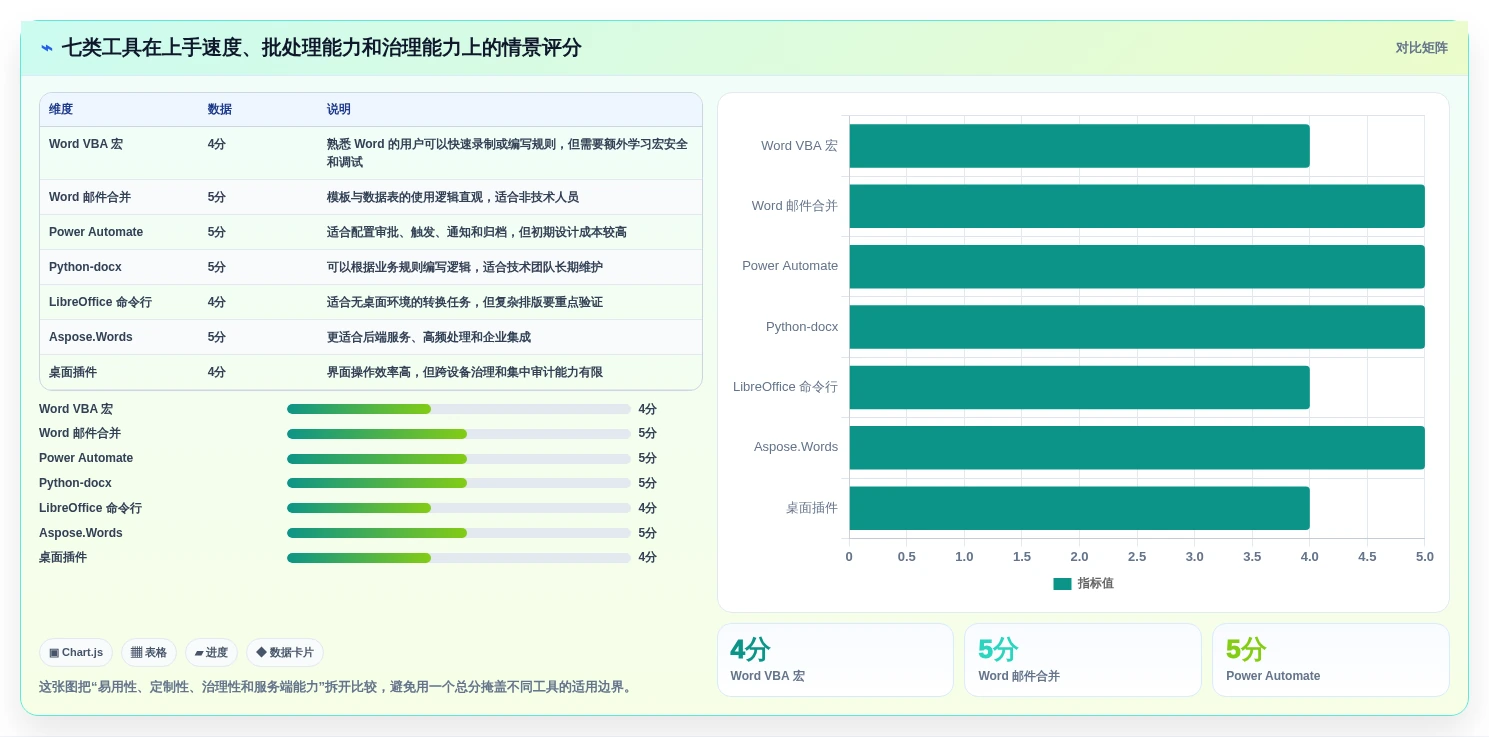Click the 进度 tag chip
This screenshot has width=1489, height=737.
coord(211,653)
